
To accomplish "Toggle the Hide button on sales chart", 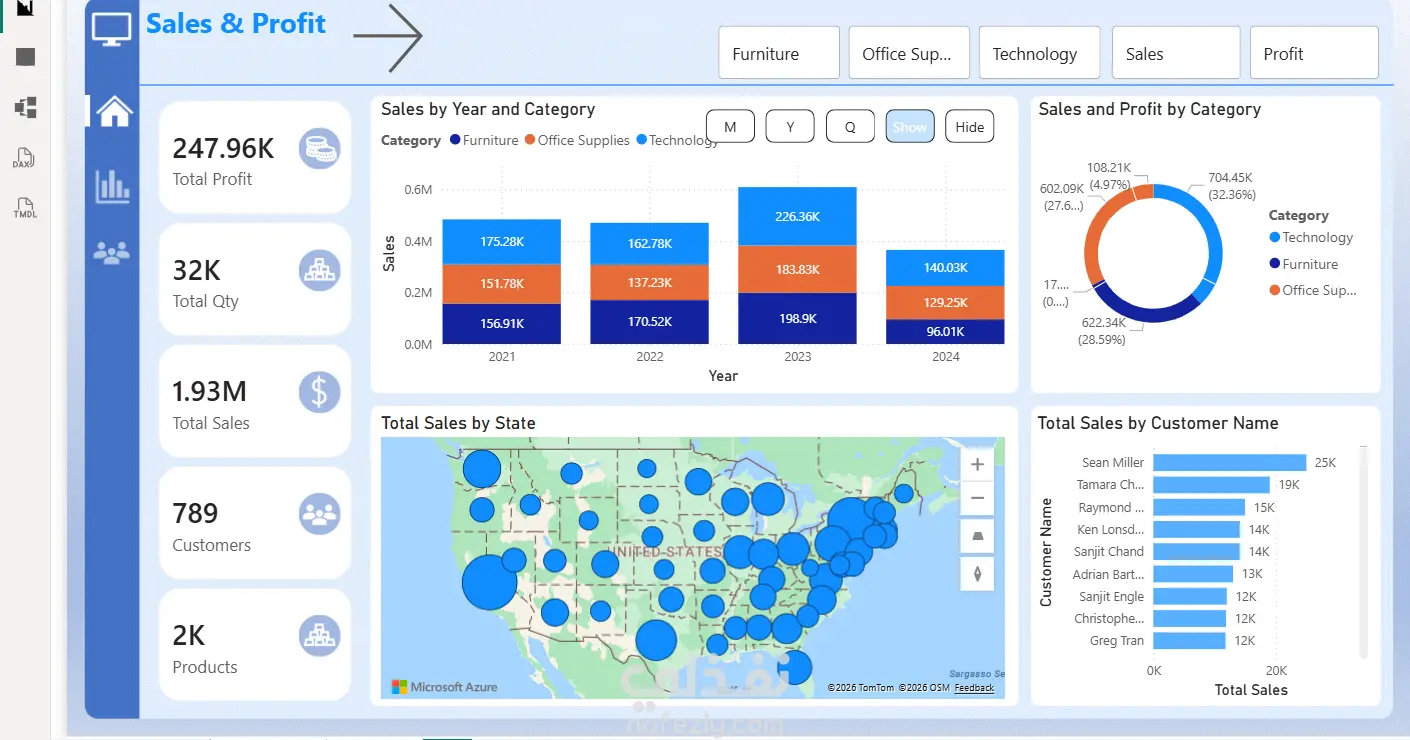I will [970, 127].
